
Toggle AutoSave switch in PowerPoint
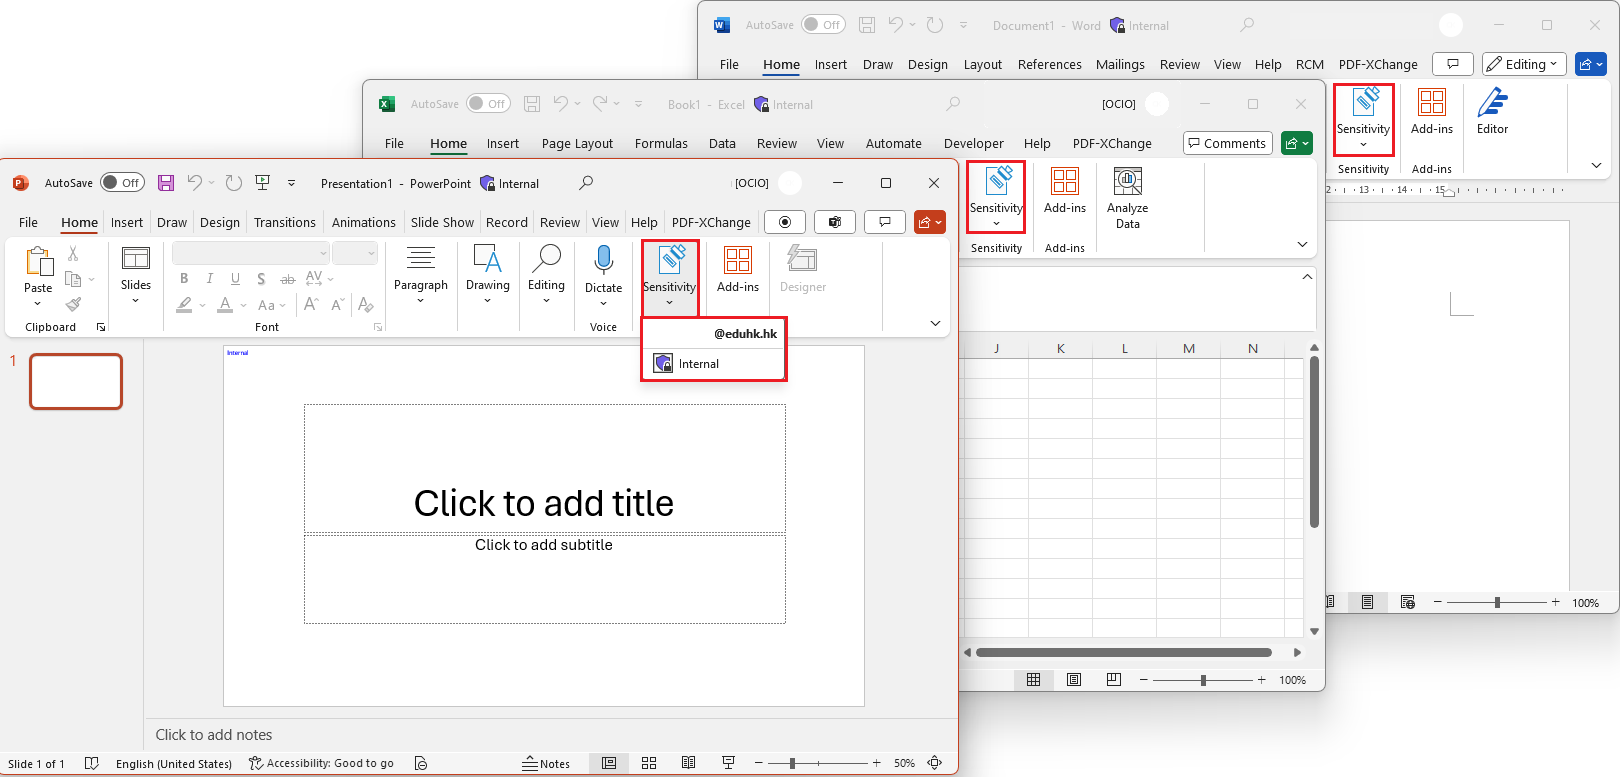122,183
